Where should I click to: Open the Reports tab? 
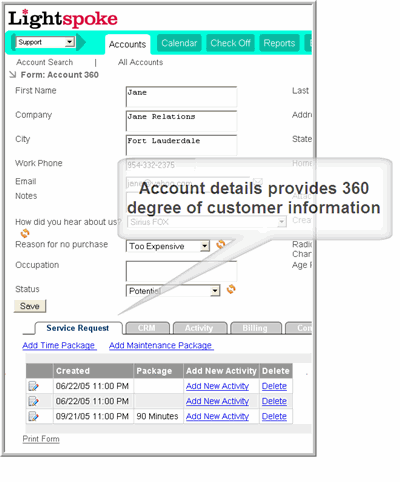(279, 43)
